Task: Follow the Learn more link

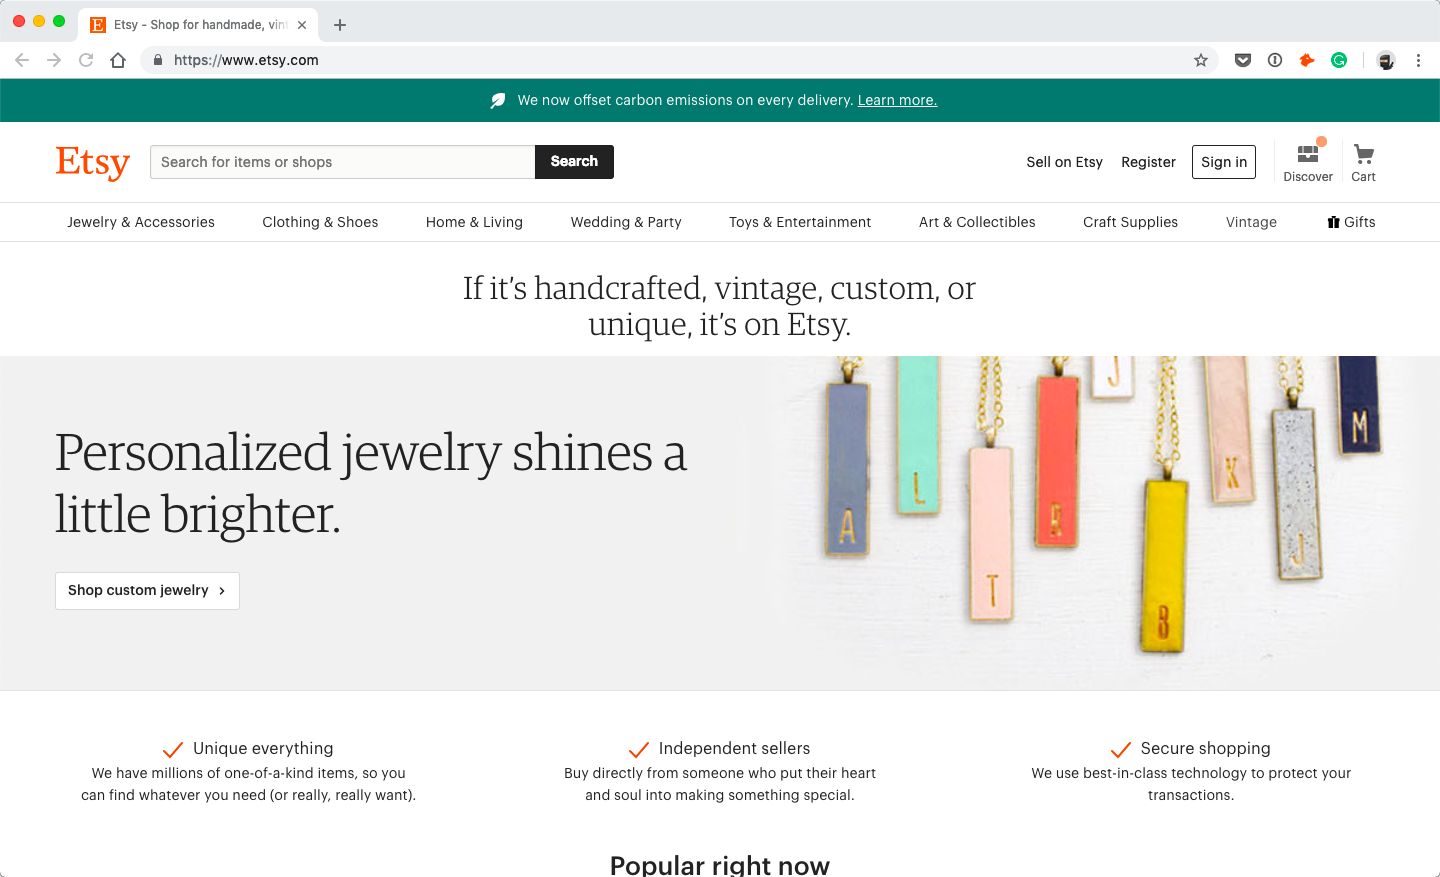Action: coord(897,100)
